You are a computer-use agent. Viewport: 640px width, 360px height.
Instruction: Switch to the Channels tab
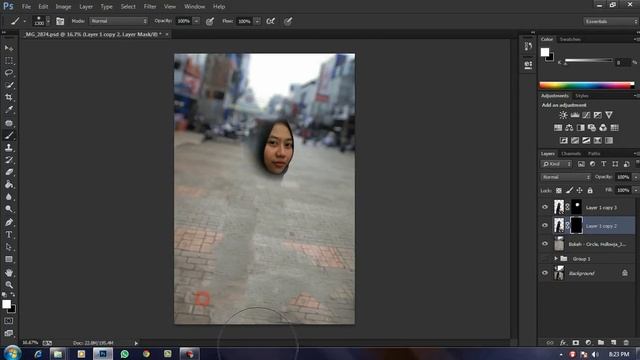pos(571,153)
